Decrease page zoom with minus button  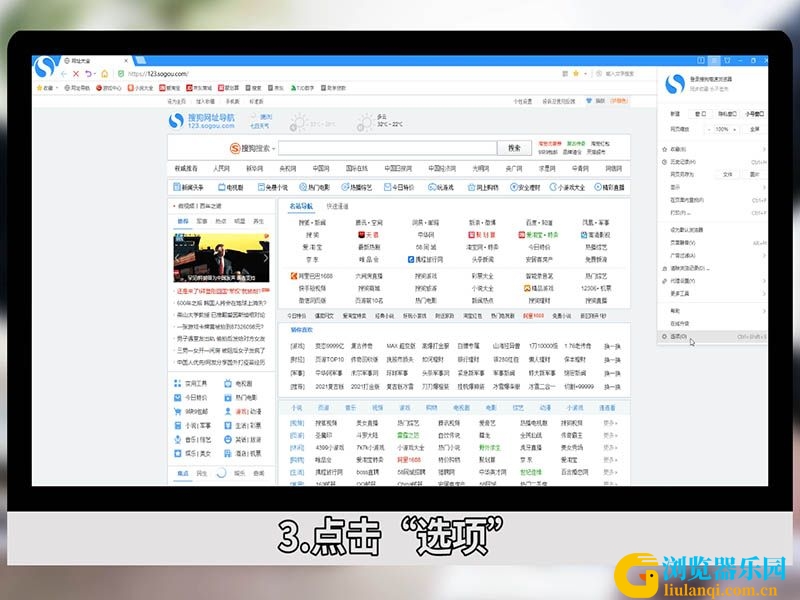(x=709, y=130)
